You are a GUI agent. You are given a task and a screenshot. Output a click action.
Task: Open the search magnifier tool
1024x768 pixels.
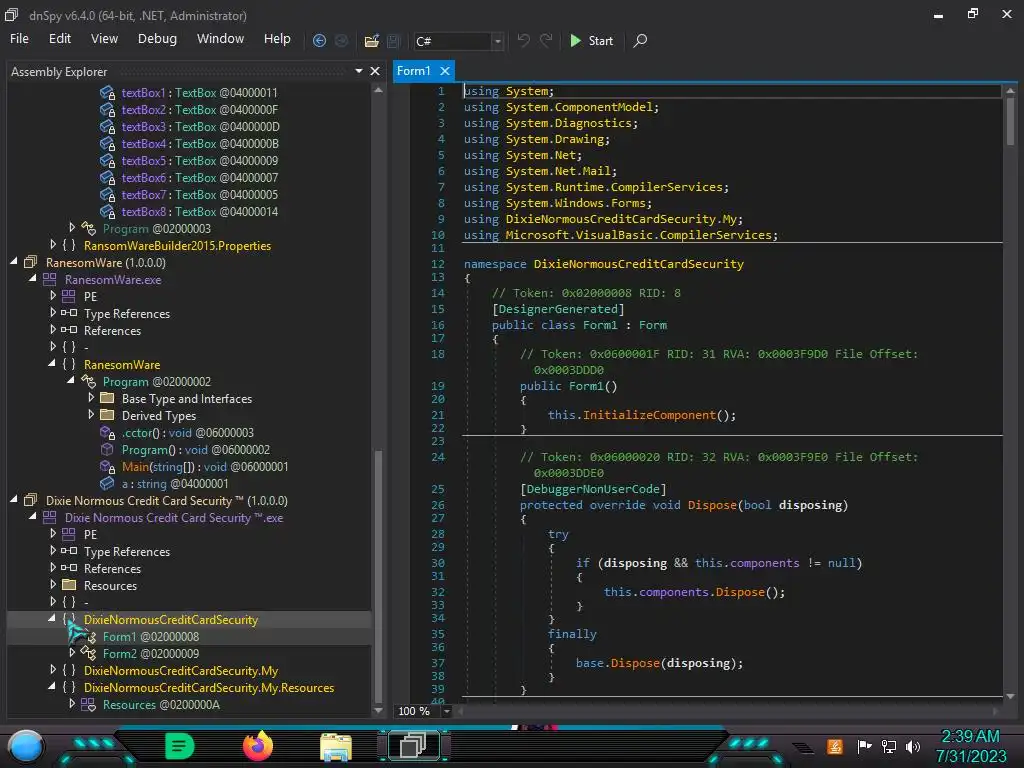coord(641,40)
